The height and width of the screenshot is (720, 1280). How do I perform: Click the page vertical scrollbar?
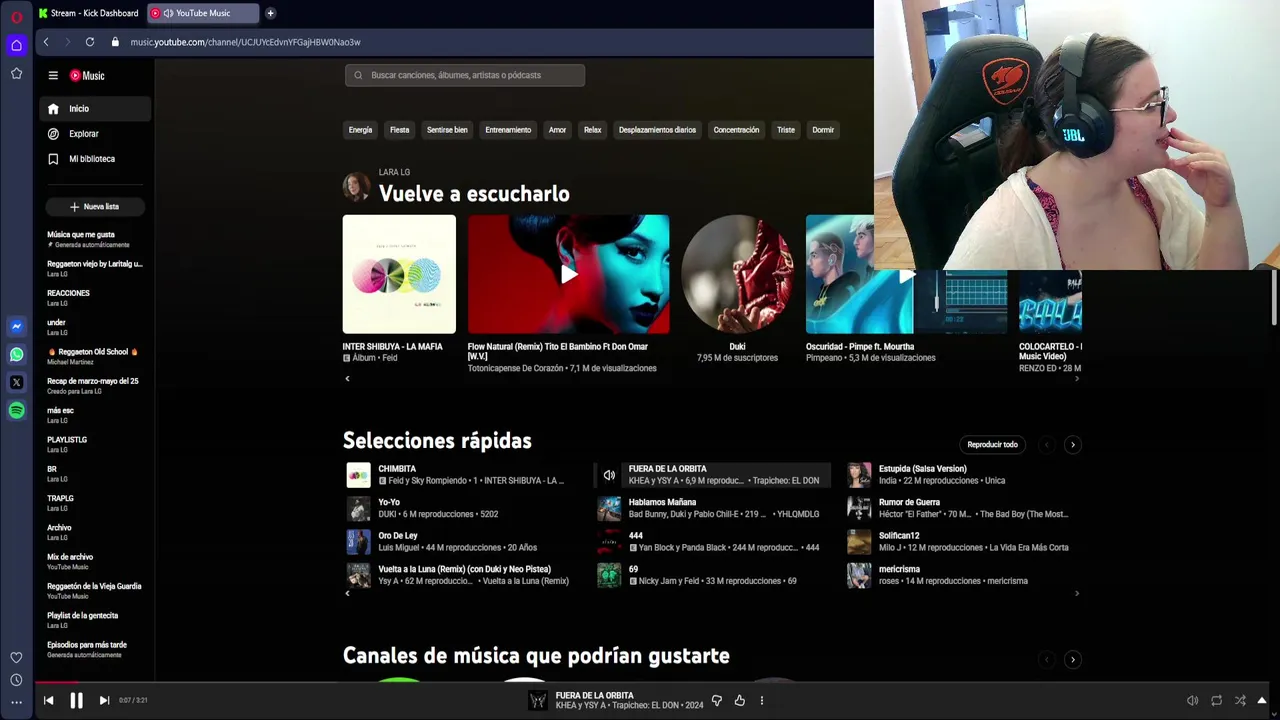pyautogui.click(x=1274, y=300)
